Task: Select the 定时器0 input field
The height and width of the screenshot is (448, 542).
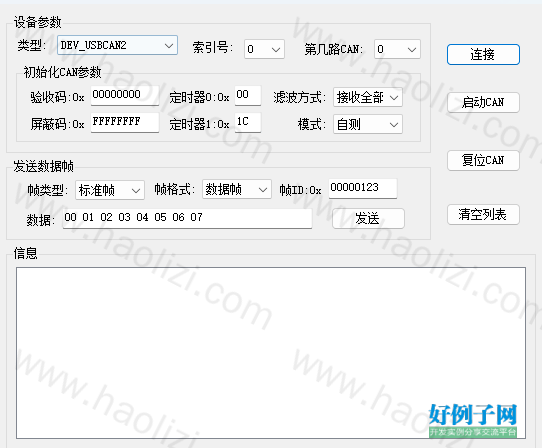Action: (248, 95)
